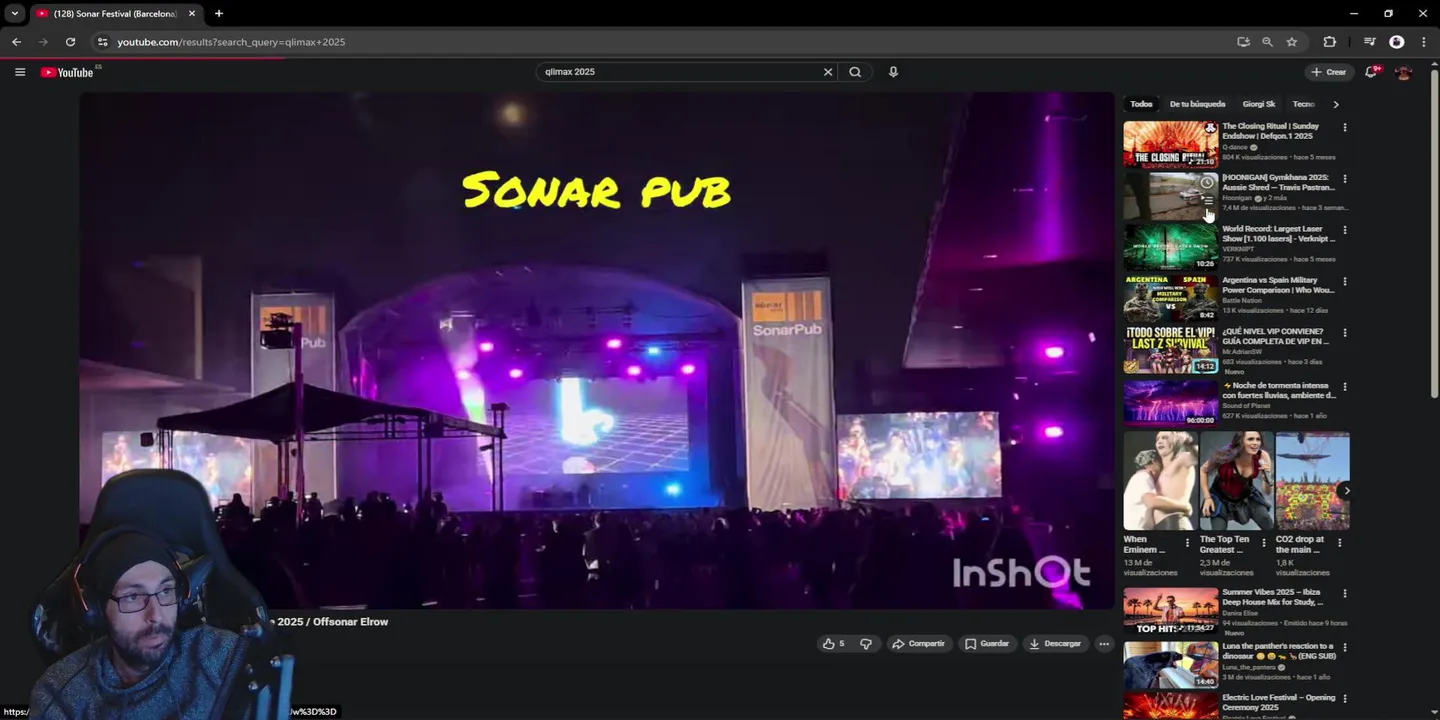The image size is (1440, 720).
Task: Click Compartir to share the video
Action: pos(918,644)
